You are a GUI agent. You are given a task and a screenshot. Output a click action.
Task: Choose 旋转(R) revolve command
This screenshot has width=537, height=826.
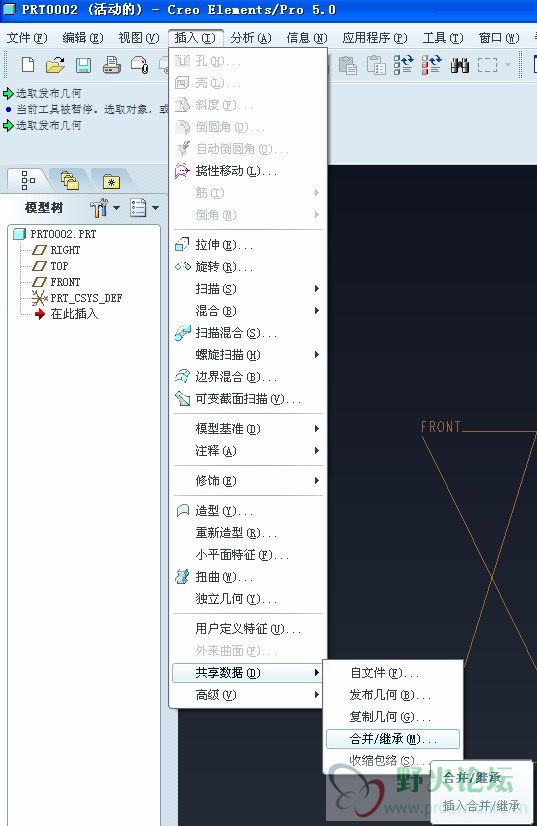[x=247, y=267]
